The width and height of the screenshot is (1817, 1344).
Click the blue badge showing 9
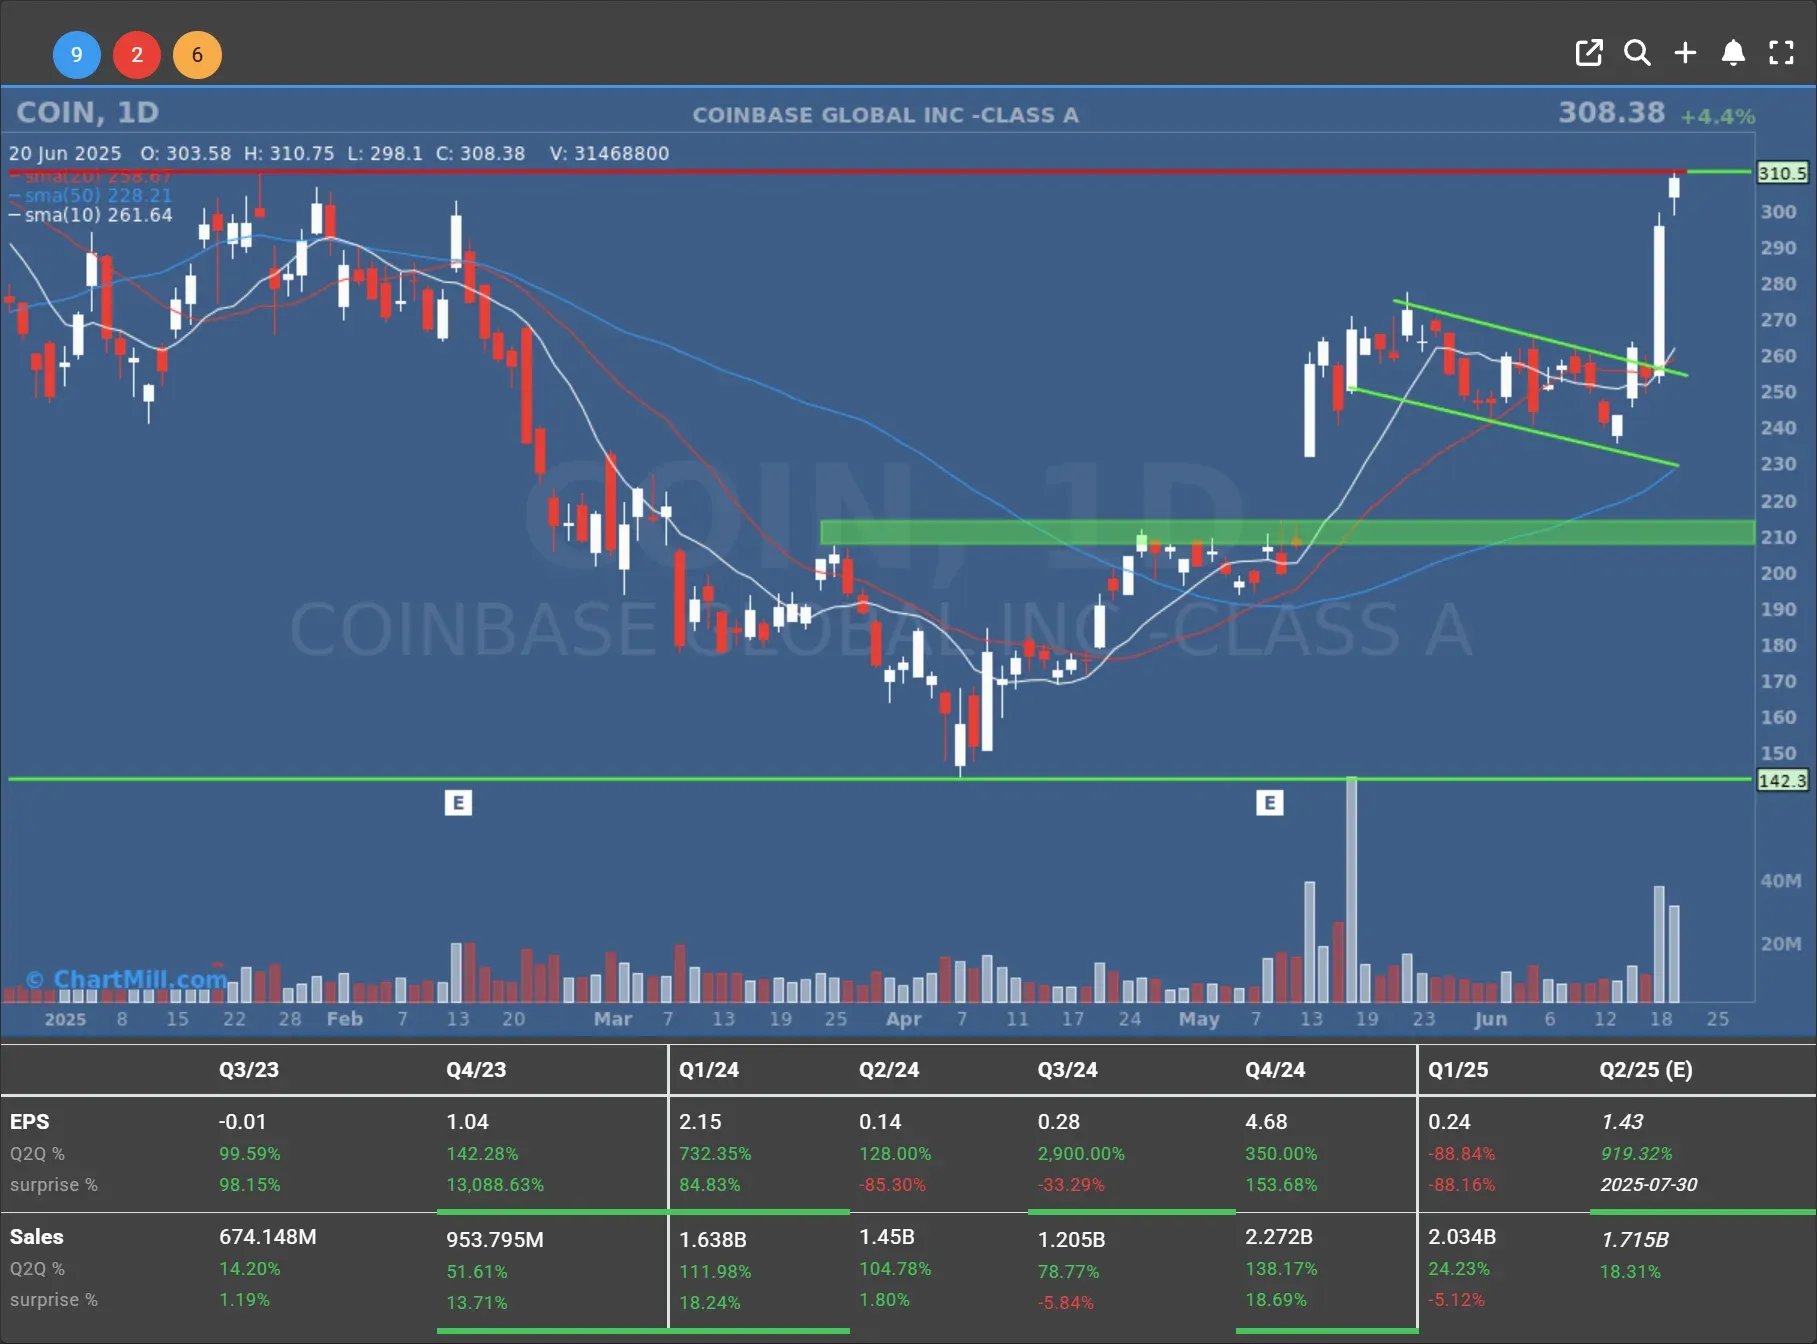(77, 55)
